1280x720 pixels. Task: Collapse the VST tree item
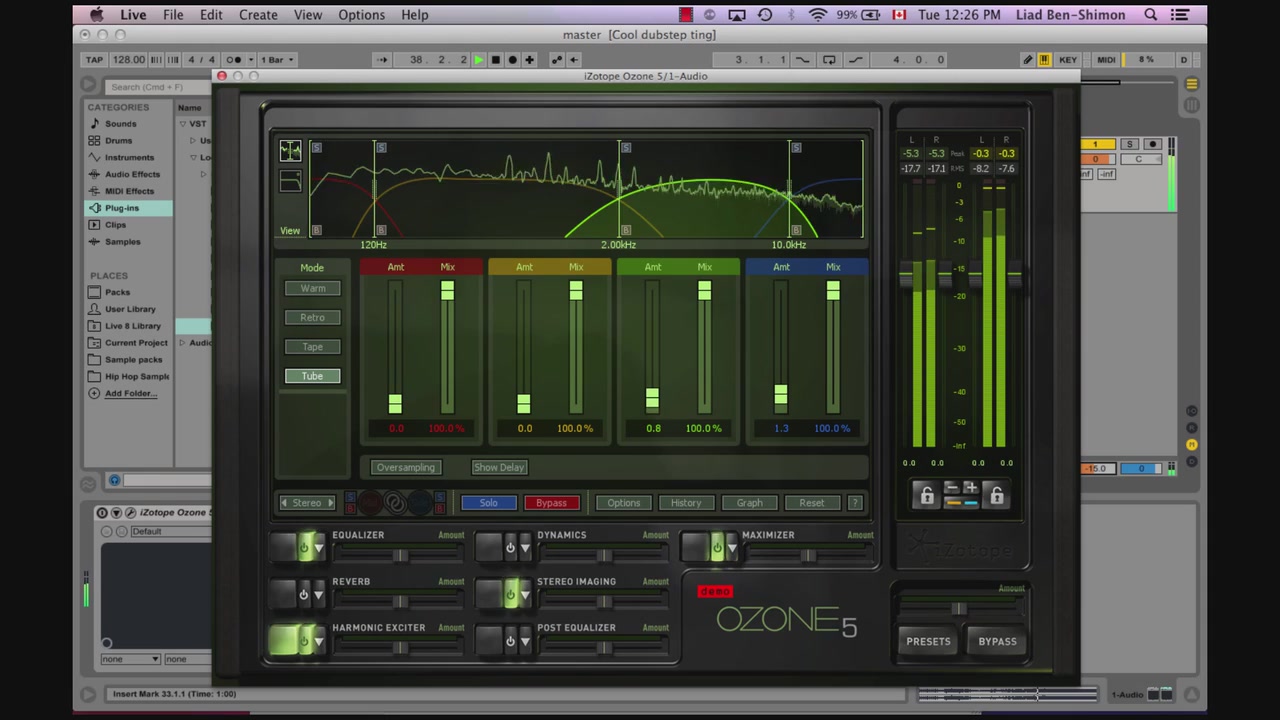tap(183, 124)
